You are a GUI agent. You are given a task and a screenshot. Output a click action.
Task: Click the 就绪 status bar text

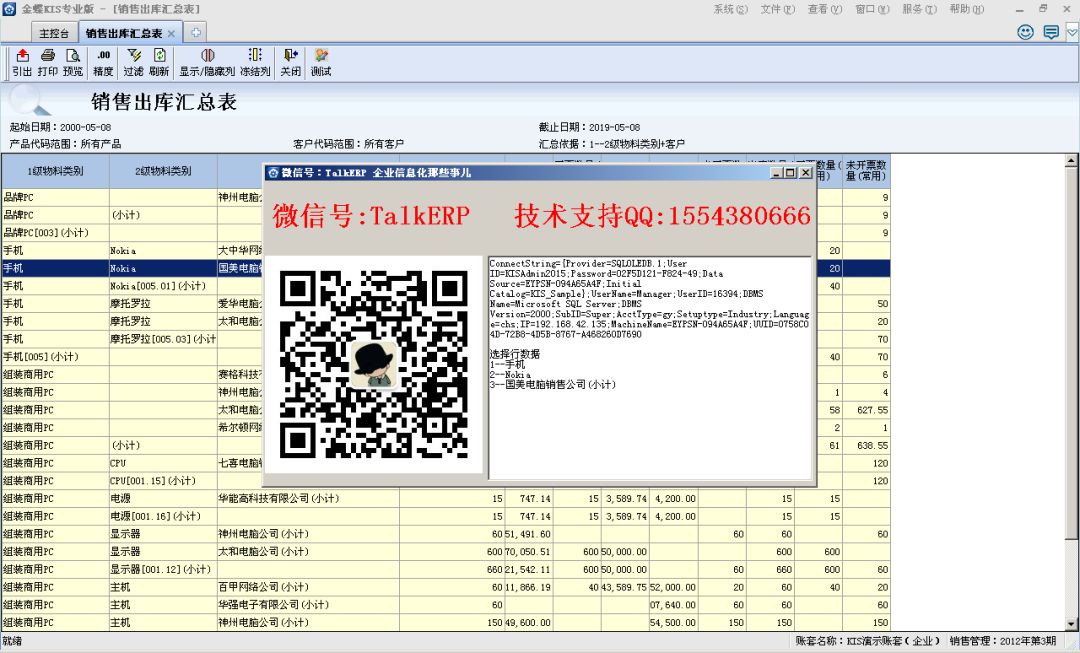[x=12, y=641]
